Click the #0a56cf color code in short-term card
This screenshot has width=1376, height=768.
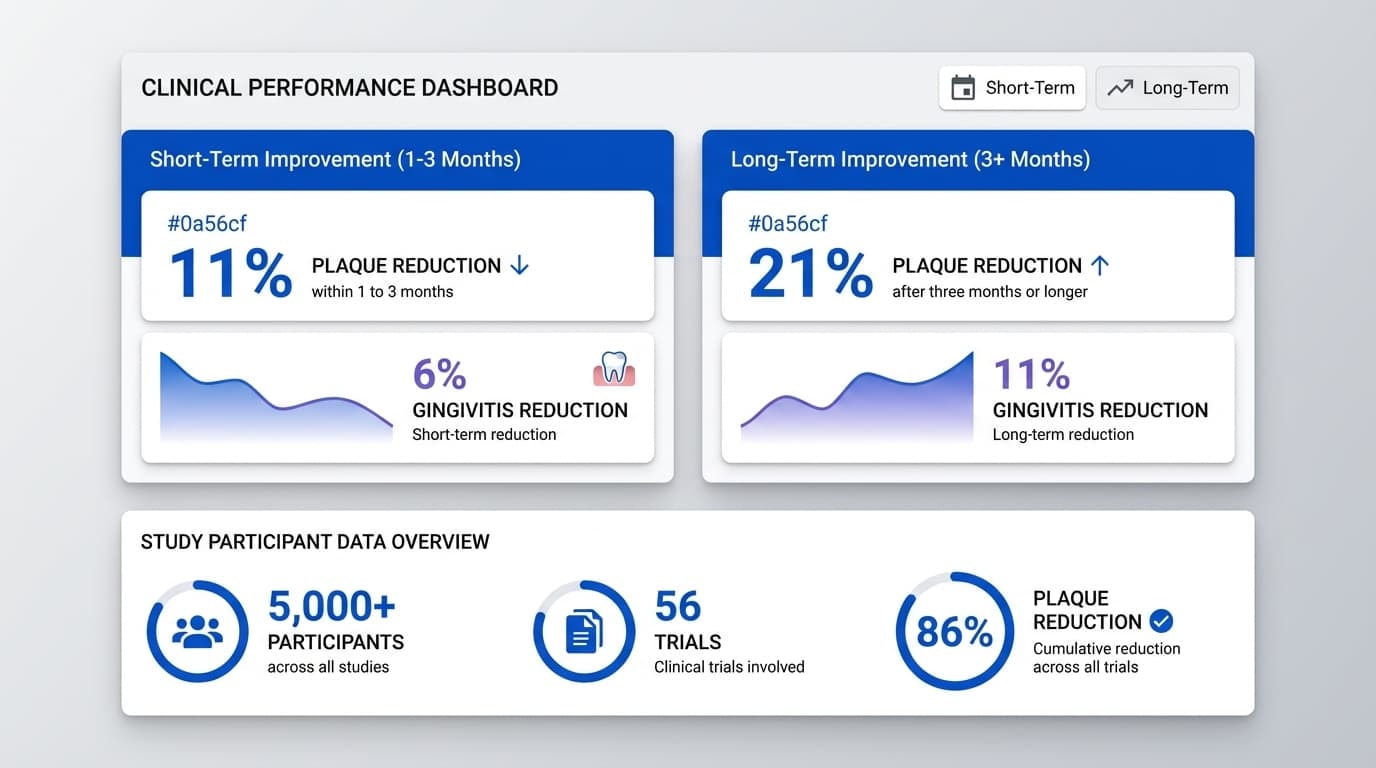[207, 223]
